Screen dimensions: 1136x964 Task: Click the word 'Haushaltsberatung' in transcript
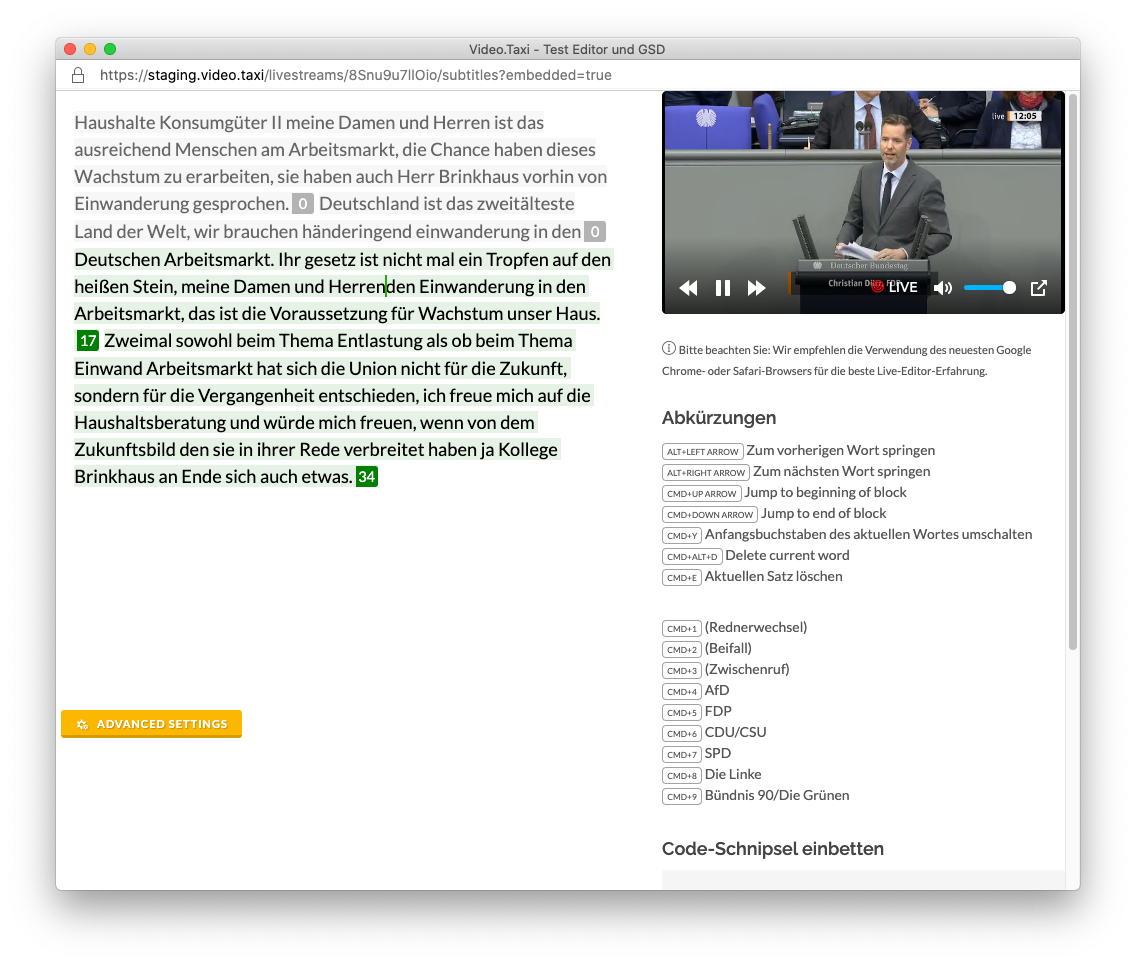(x=150, y=423)
